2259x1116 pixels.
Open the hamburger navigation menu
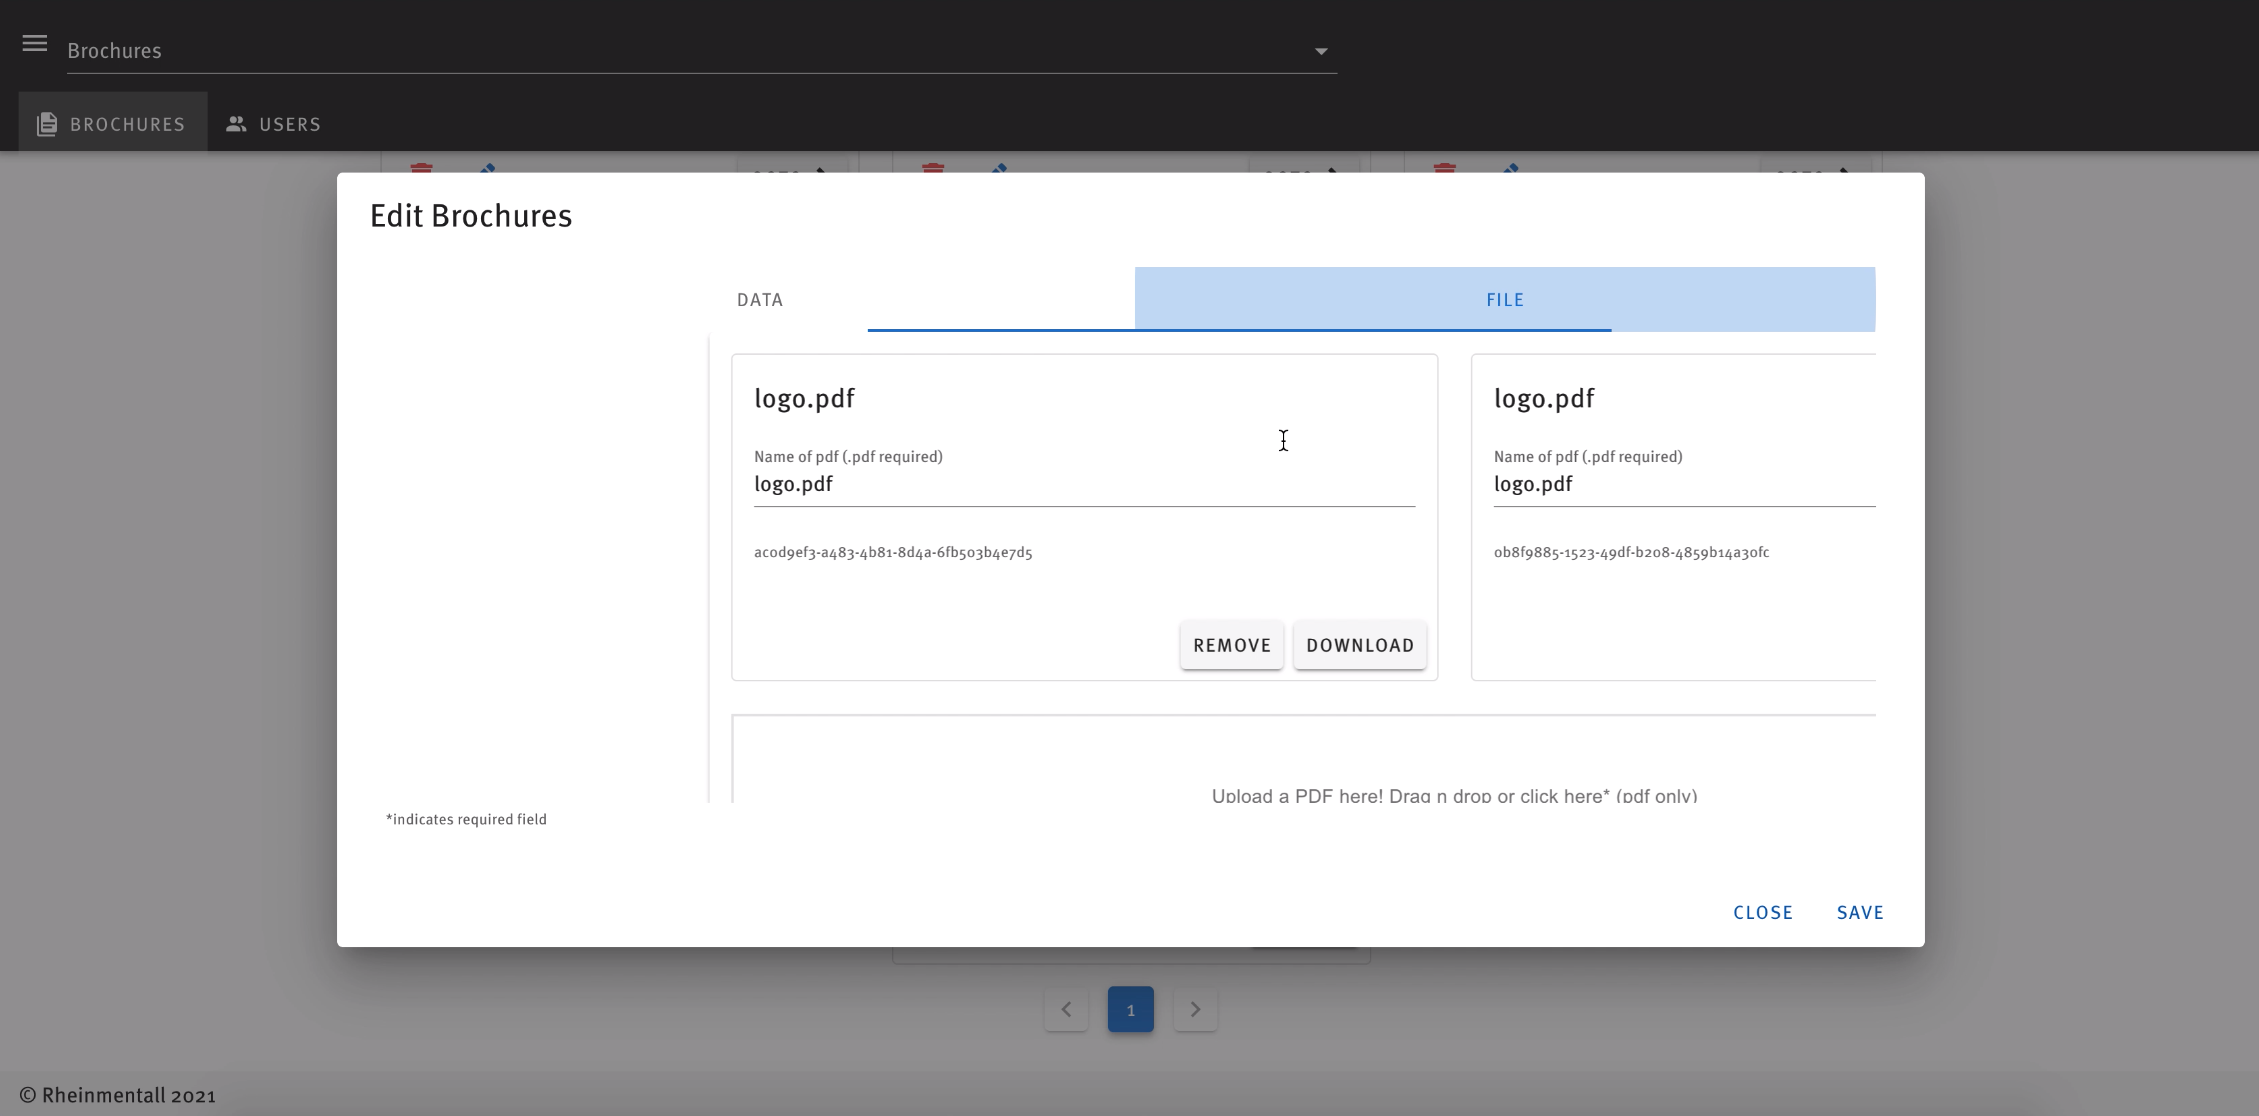35,44
